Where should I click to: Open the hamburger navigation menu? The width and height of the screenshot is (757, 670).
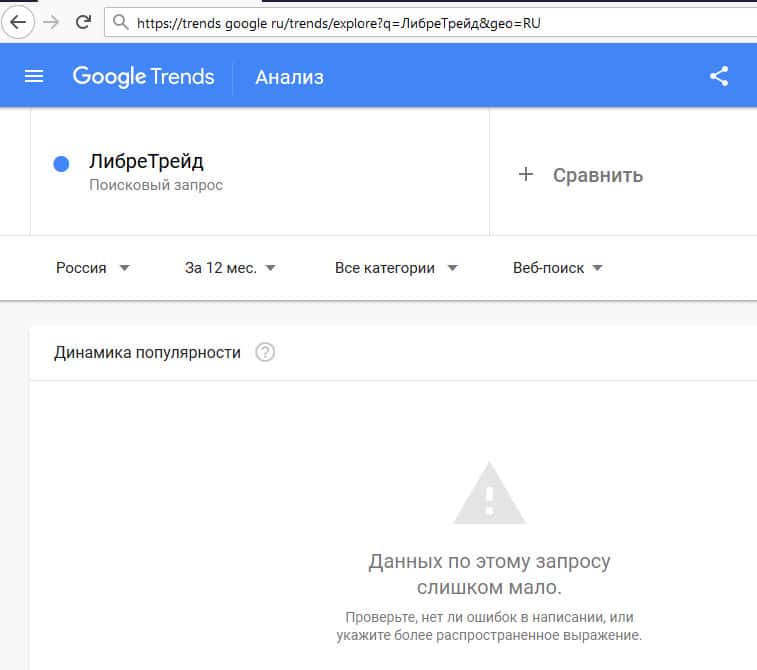coord(34,77)
